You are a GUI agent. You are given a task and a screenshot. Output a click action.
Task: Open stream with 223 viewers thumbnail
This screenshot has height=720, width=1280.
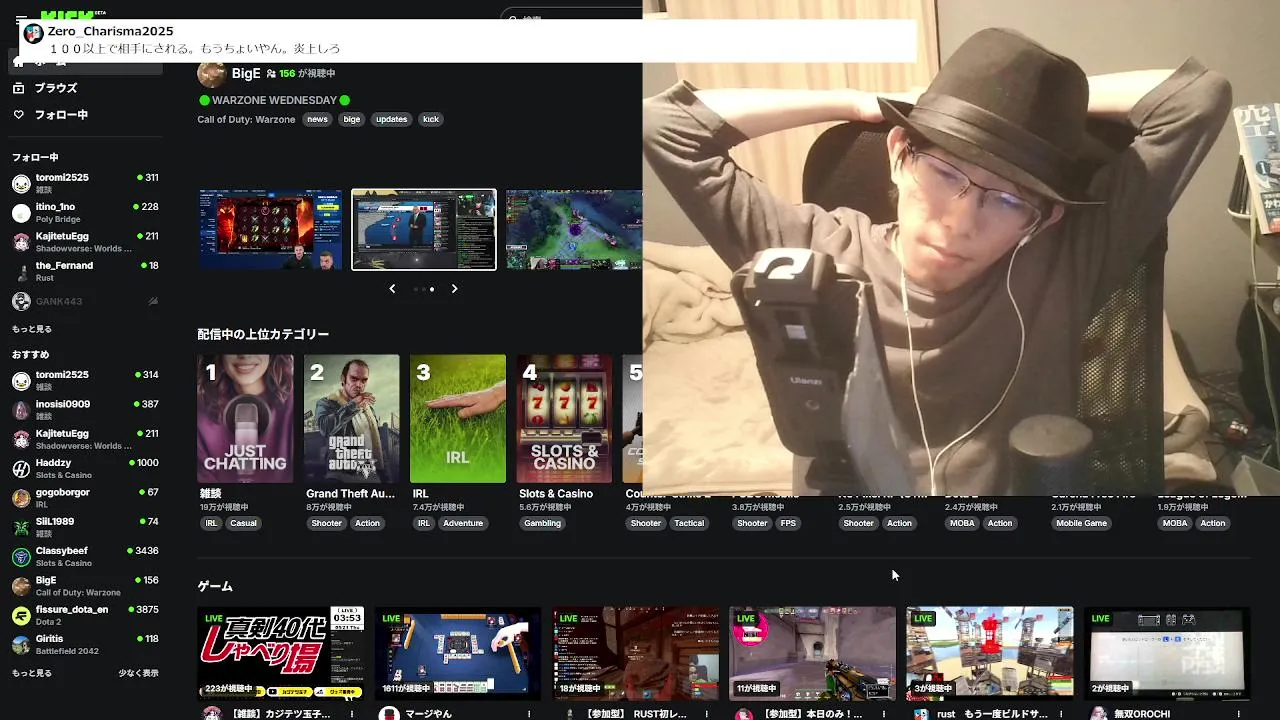coord(281,653)
